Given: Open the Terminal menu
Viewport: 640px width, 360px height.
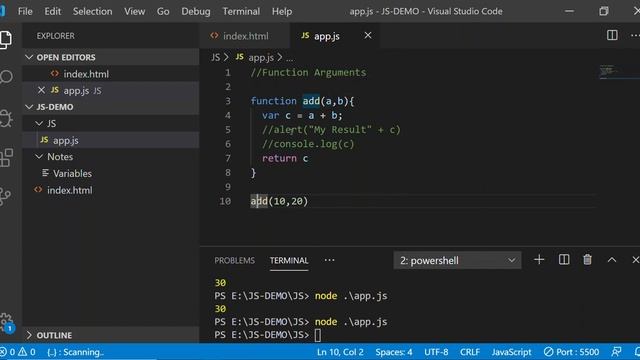Looking at the screenshot, I should (241, 11).
